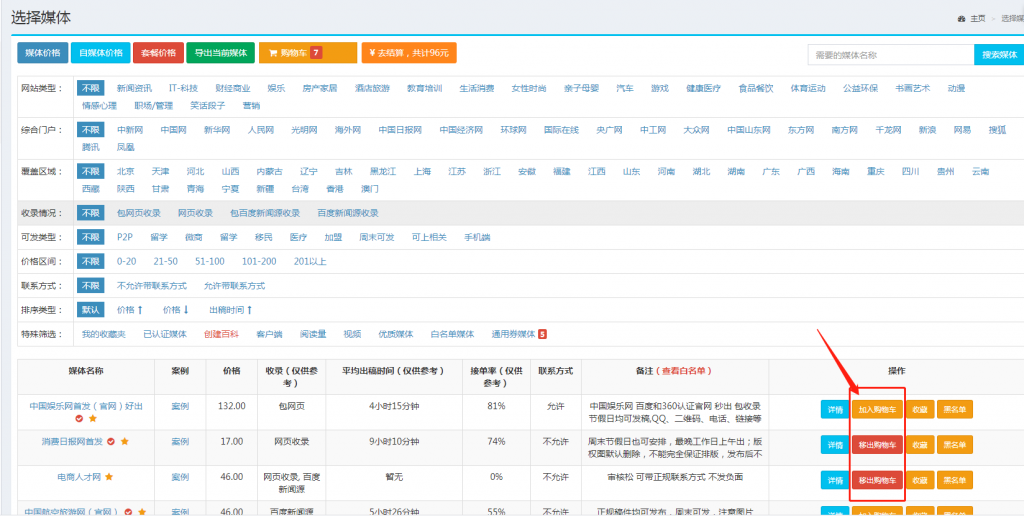Sort by 价格 ascending arrow
This screenshot has width=1024, height=516.
130,310
